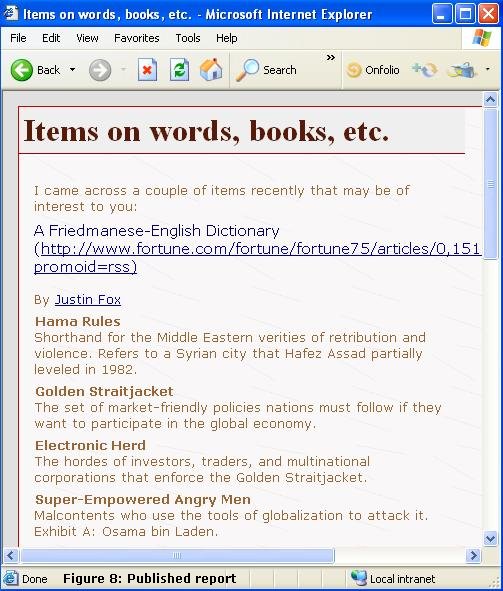
Task: Open the Edit menu
Action: [x=51, y=38]
